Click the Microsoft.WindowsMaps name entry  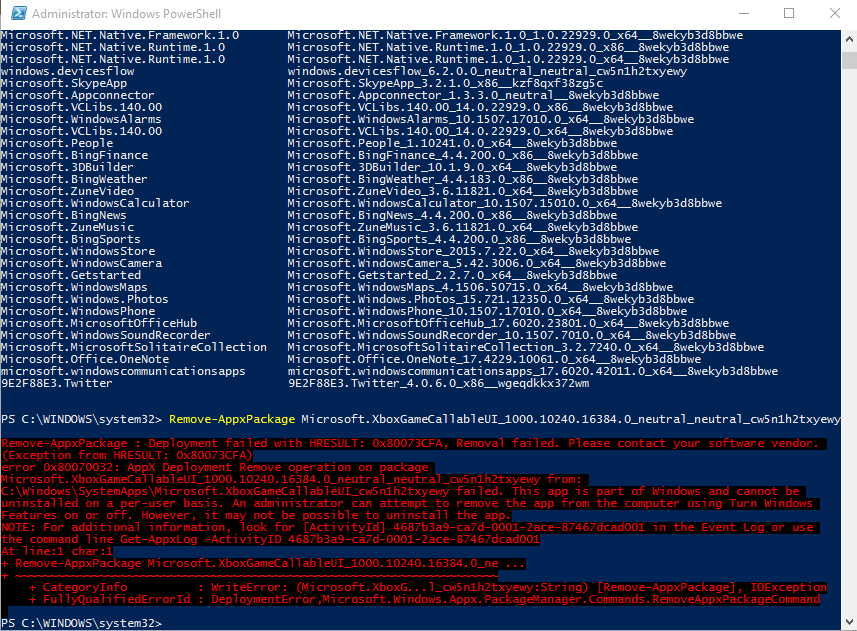click(x=74, y=287)
